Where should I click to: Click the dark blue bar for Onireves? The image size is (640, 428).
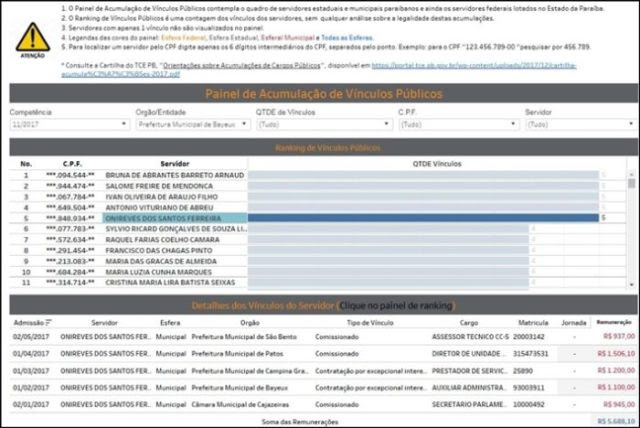click(x=423, y=218)
